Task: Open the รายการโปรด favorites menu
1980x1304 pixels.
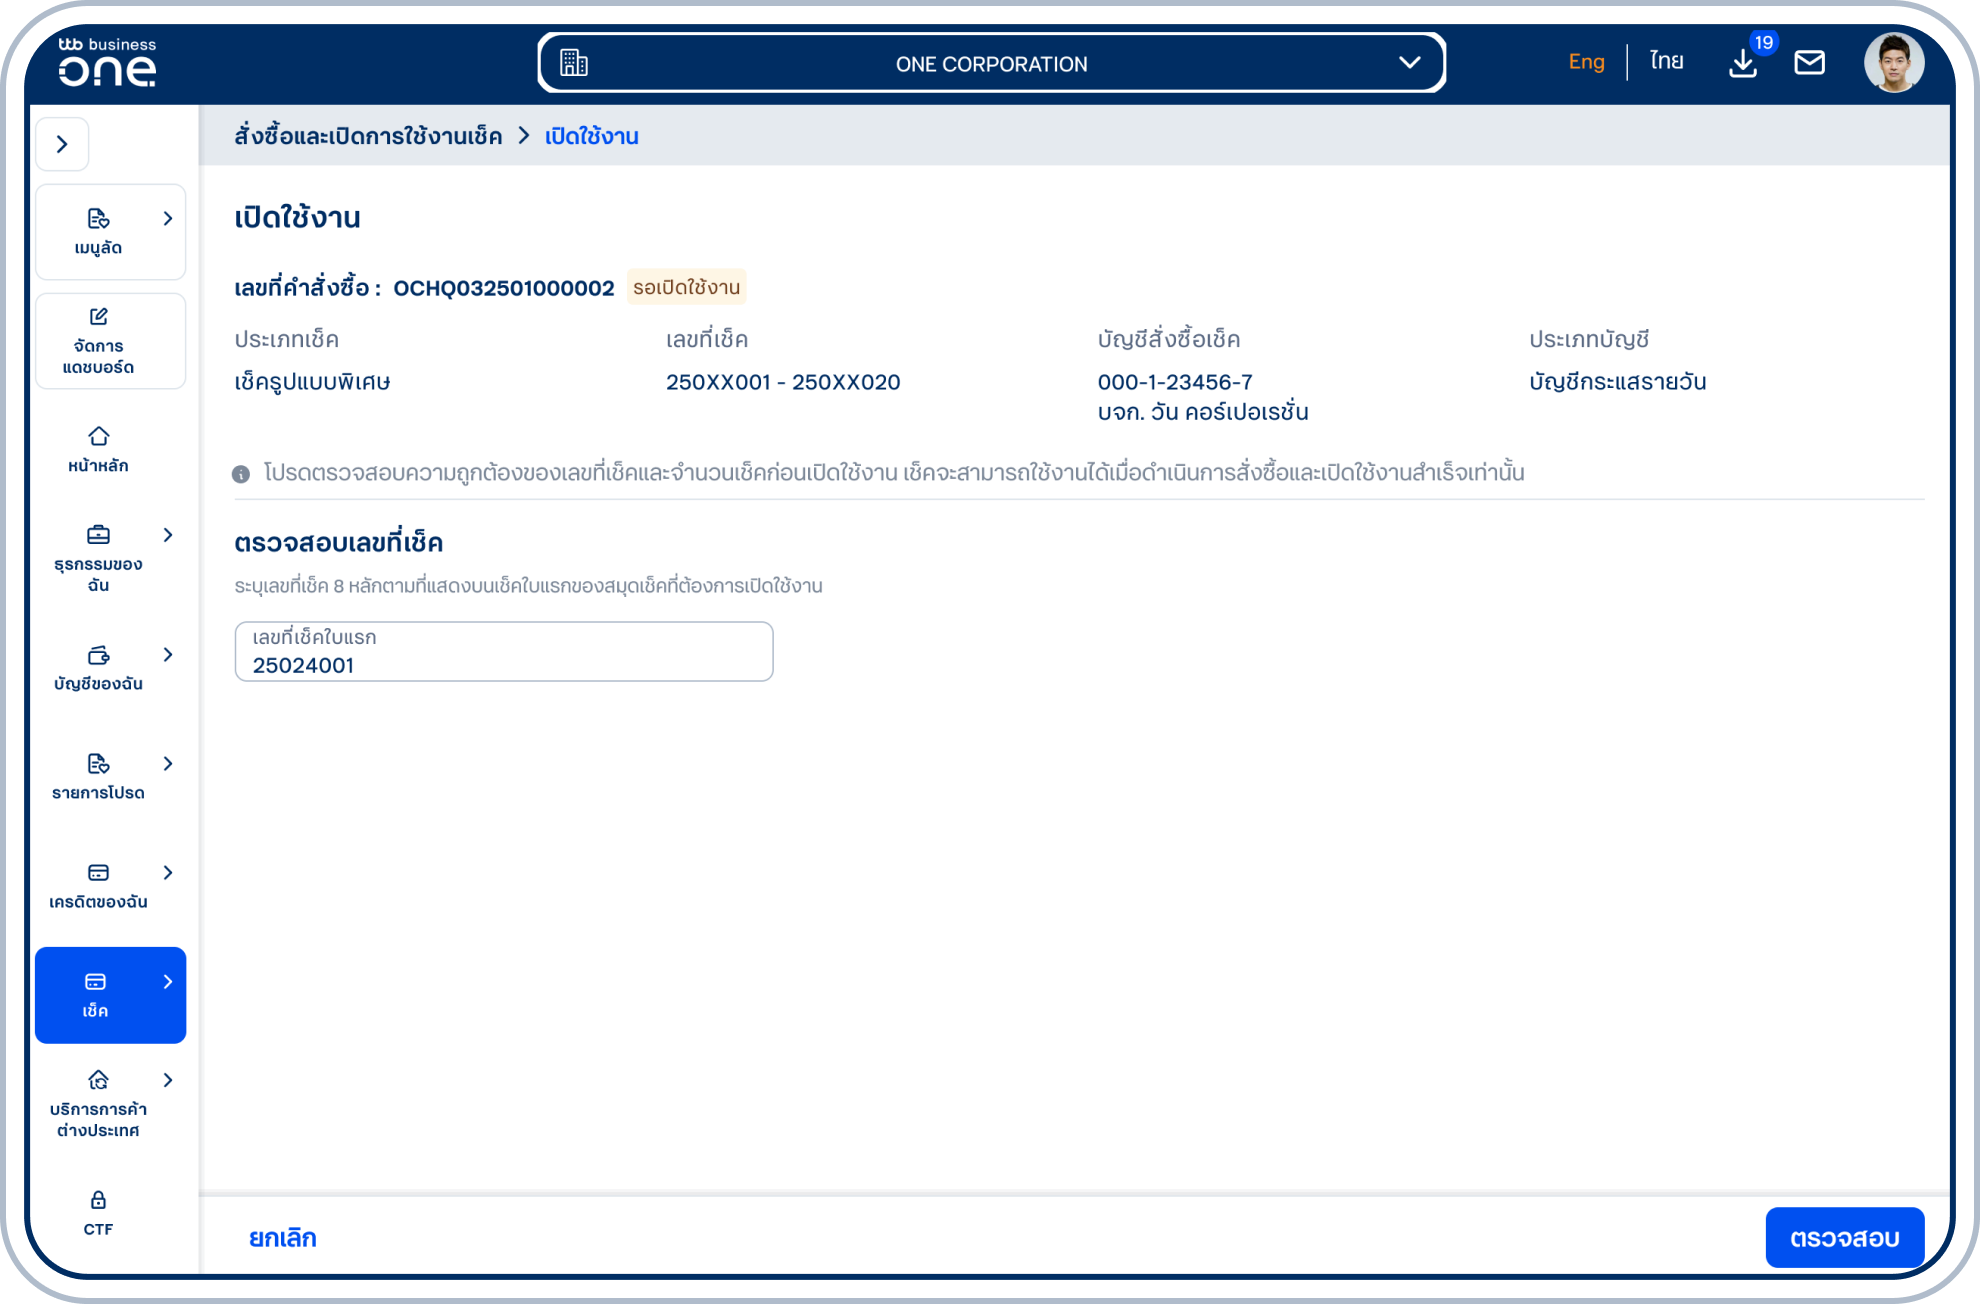Action: (110, 777)
